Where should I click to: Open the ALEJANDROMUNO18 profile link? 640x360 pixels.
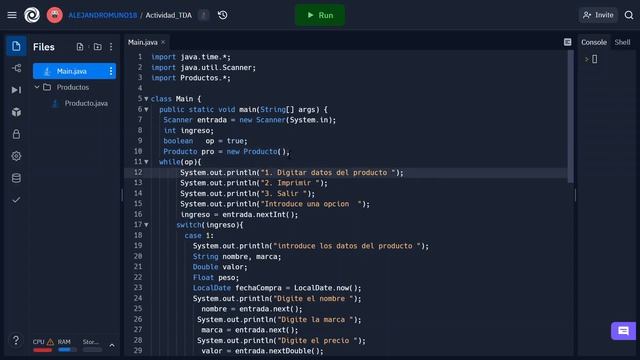[102, 15]
